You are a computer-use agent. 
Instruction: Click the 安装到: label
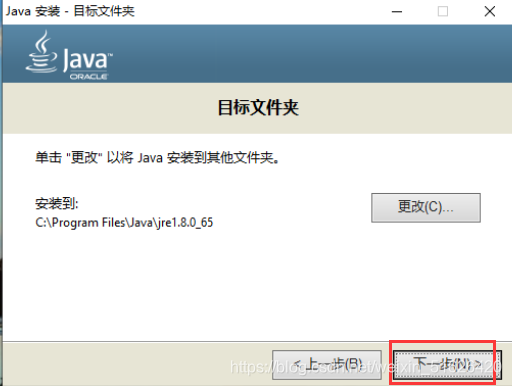point(57,203)
